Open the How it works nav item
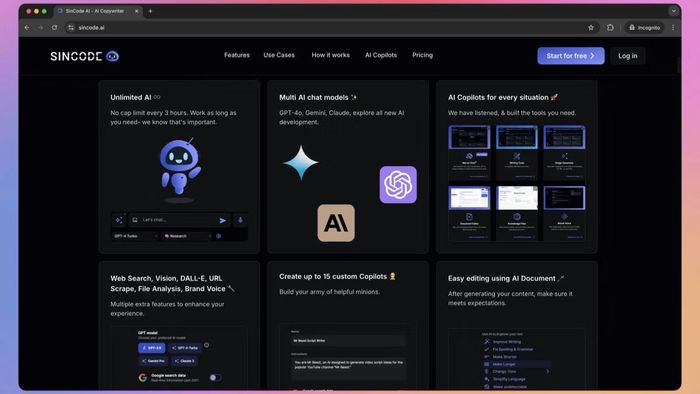The height and width of the screenshot is (394, 700). (x=331, y=55)
